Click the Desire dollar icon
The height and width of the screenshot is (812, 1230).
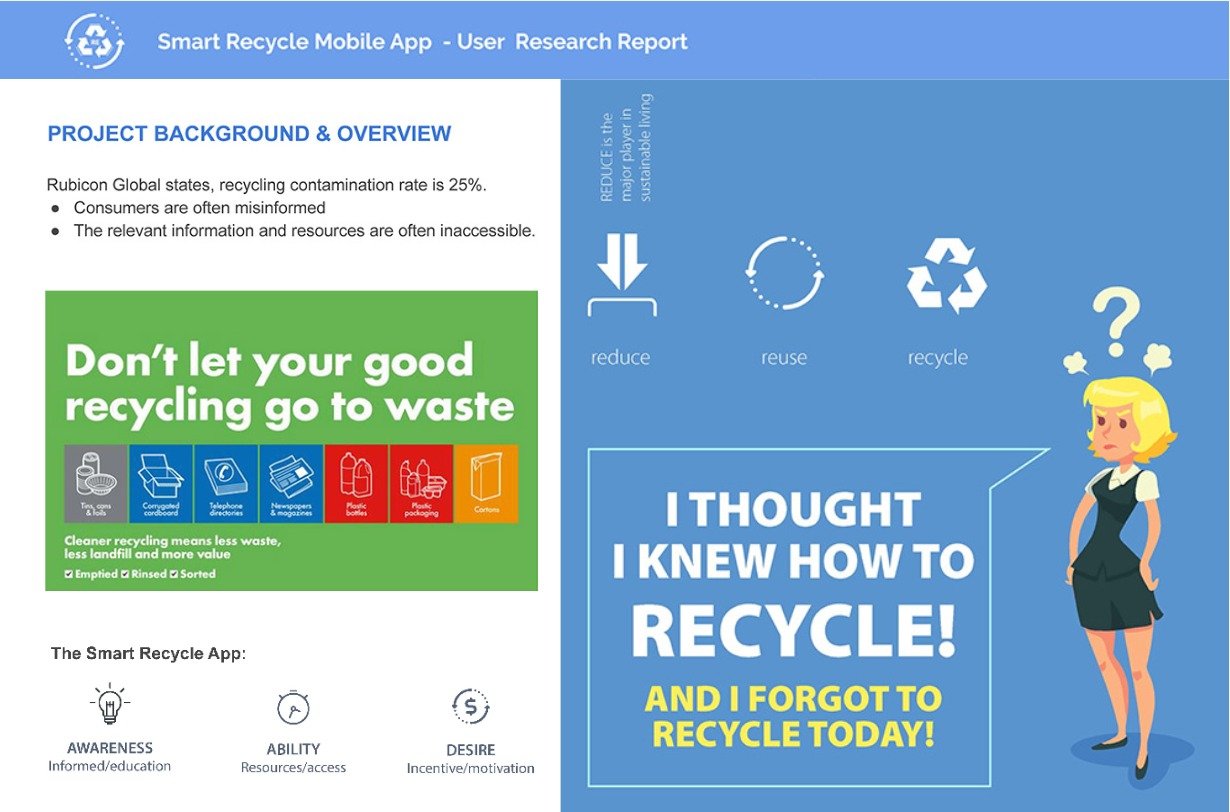[x=471, y=708]
